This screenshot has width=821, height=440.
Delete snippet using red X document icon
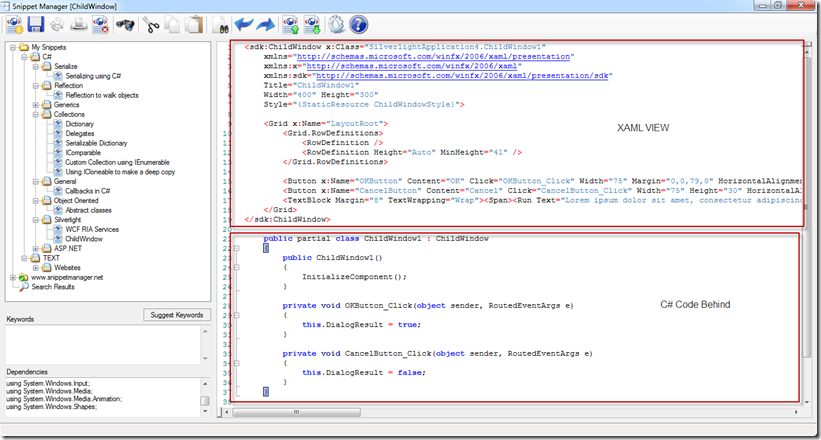[x=100, y=25]
